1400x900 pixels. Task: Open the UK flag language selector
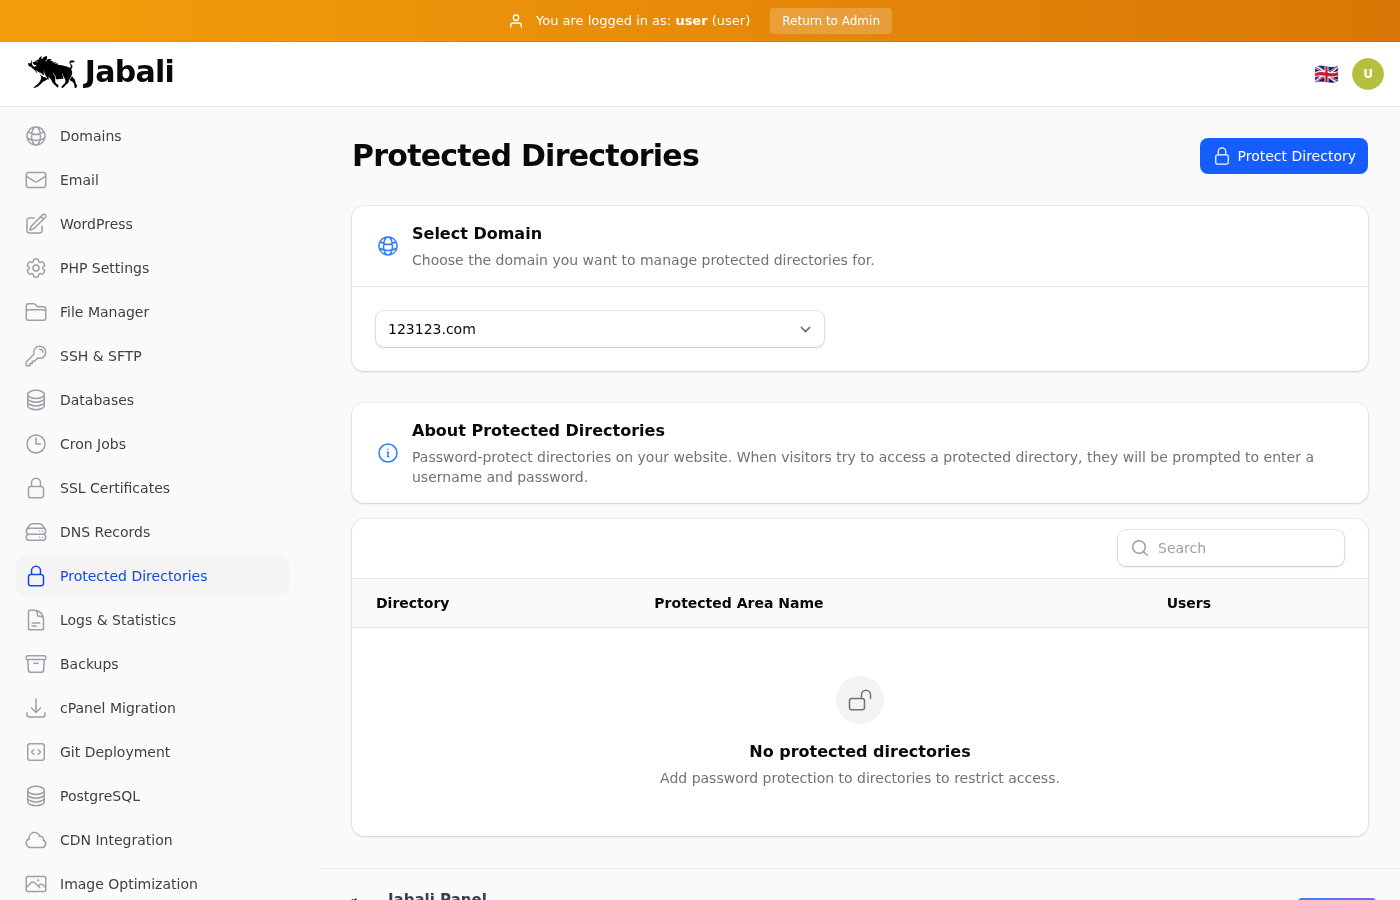1326,74
